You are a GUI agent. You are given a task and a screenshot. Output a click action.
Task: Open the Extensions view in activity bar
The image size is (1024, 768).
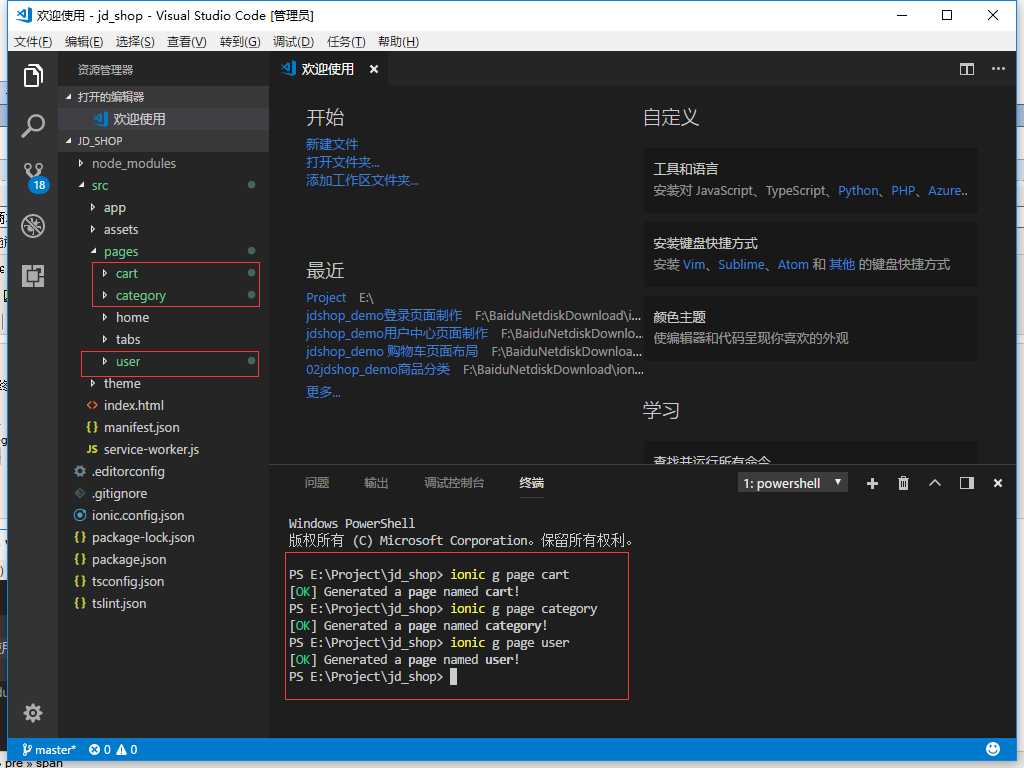click(x=33, y=276)
